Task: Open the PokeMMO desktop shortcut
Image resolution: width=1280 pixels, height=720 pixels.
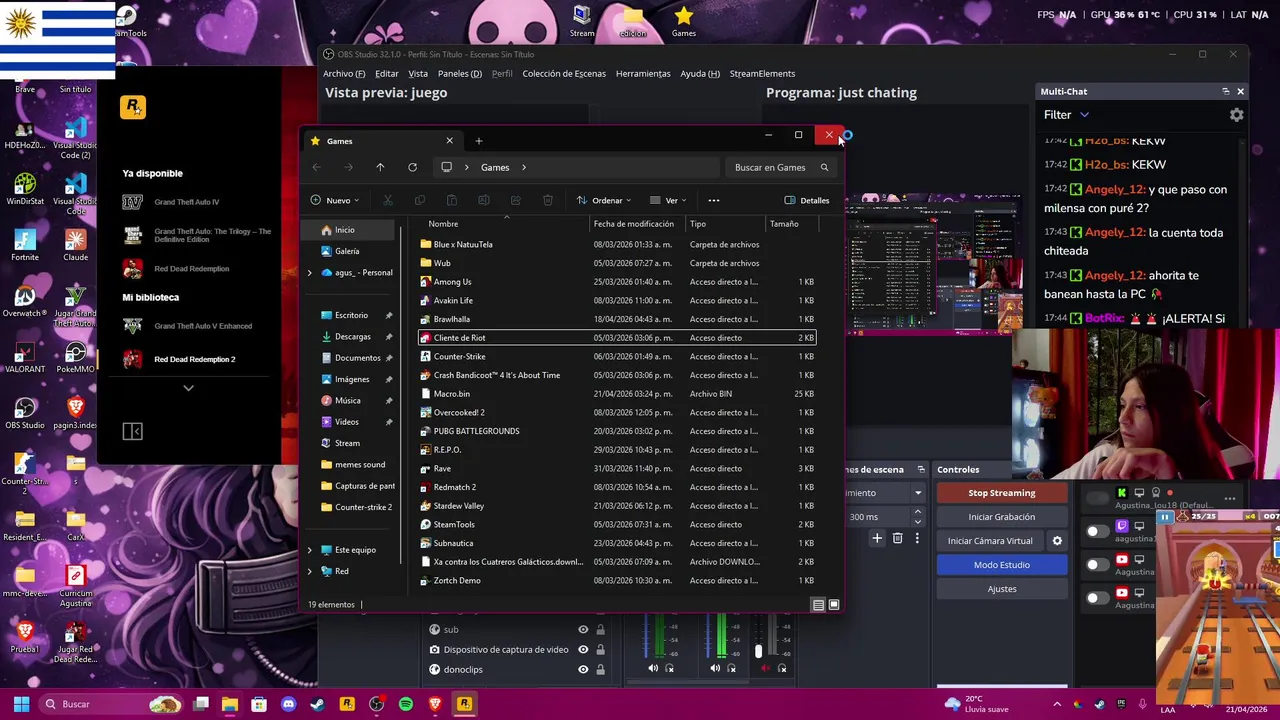Action: pyautogui.click(x=75, y=357)
